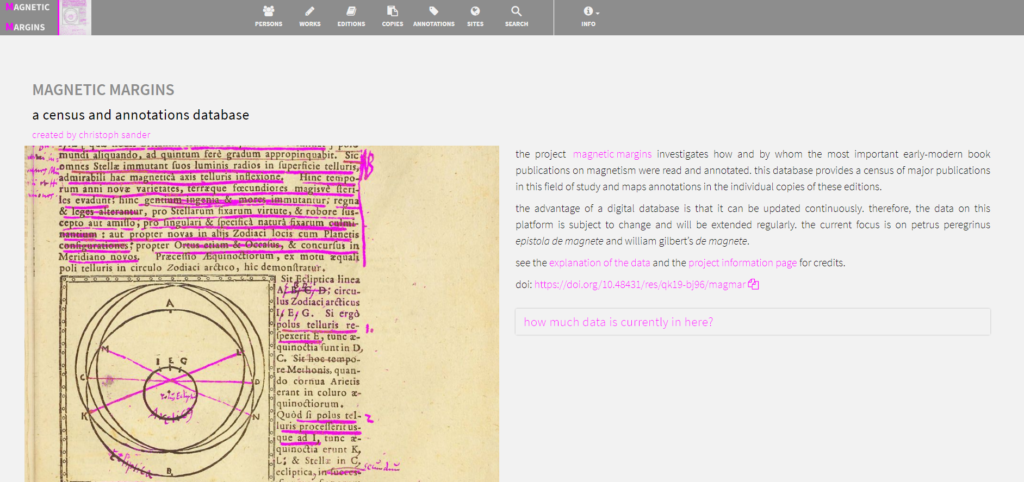
Task: Expand 'how much data is currently in here?'
Action: pos(752,322)
